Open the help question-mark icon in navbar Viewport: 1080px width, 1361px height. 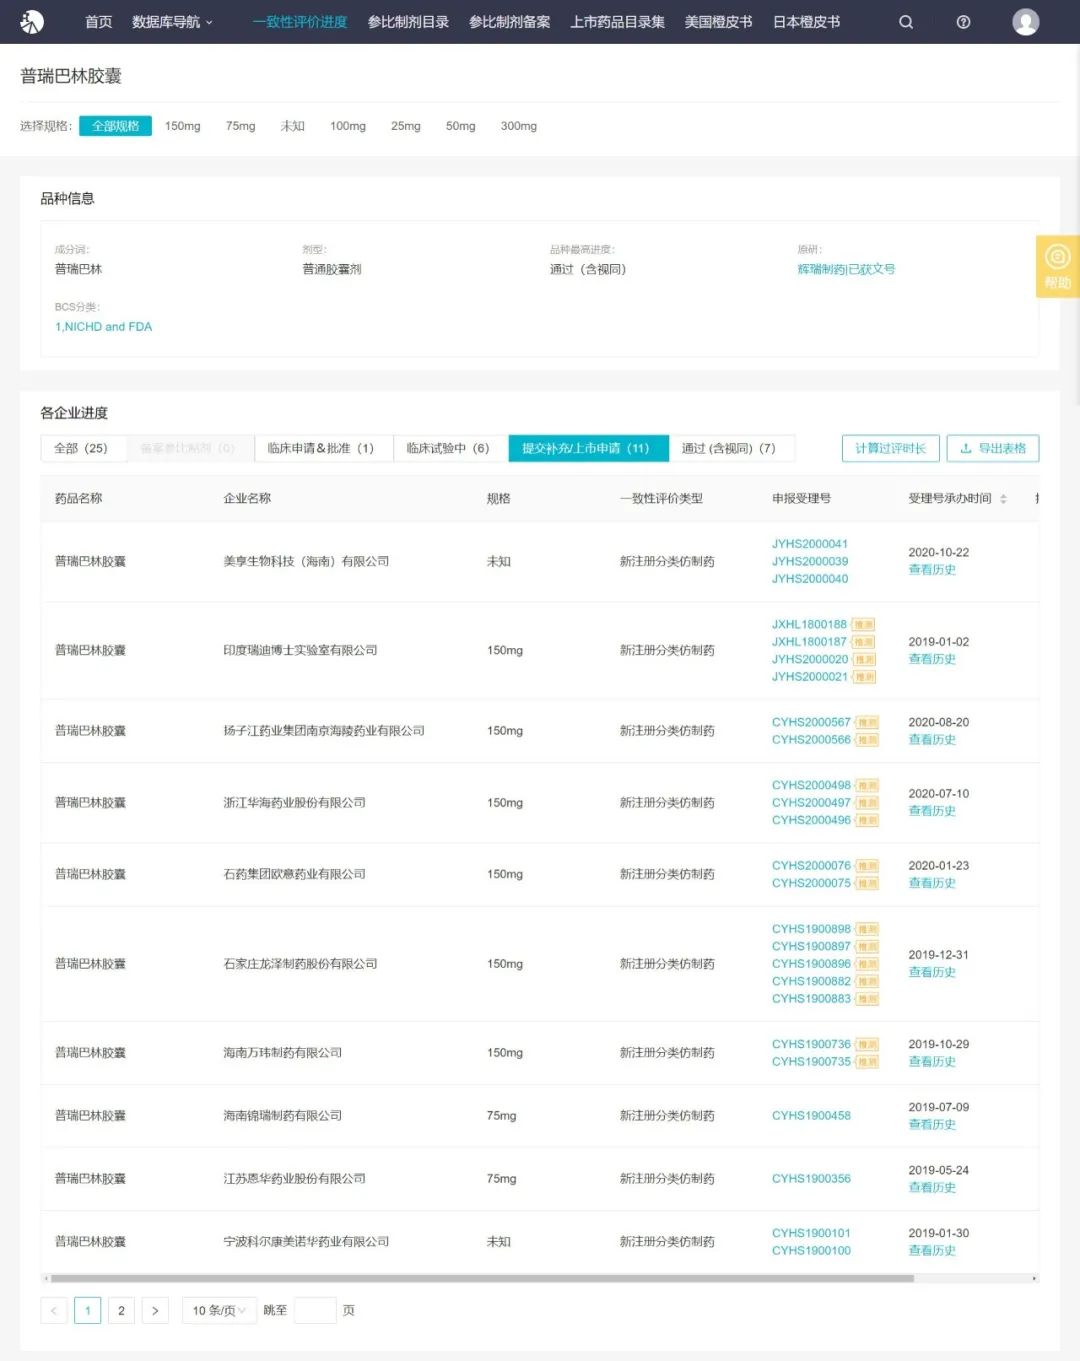coord(963,22)
